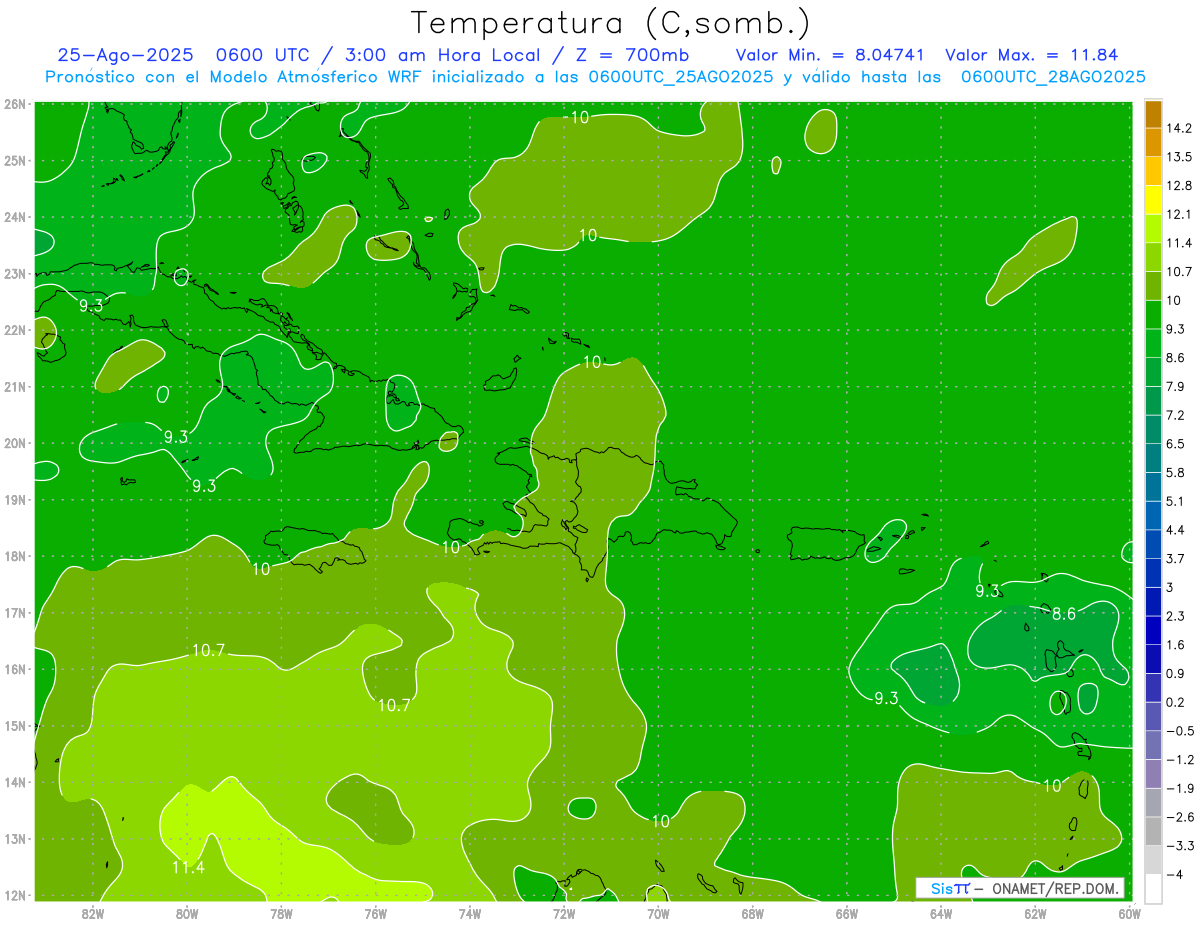Click the "6.5" legend value
Viewport: 1200px width, 927px height.
tap(1176, 444)
